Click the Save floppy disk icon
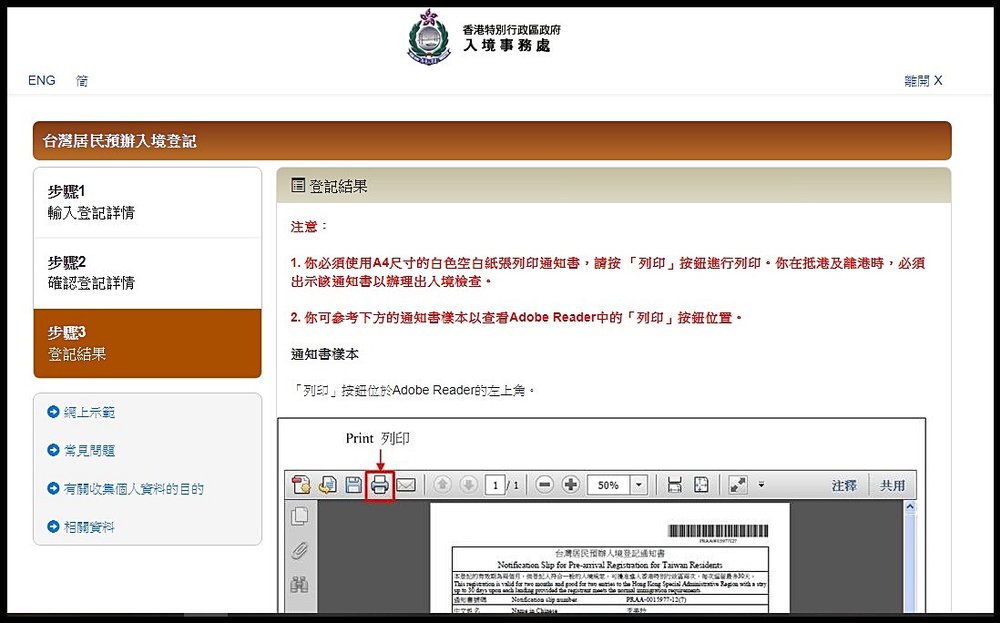Screen dimensions: 1000x623 353,485
